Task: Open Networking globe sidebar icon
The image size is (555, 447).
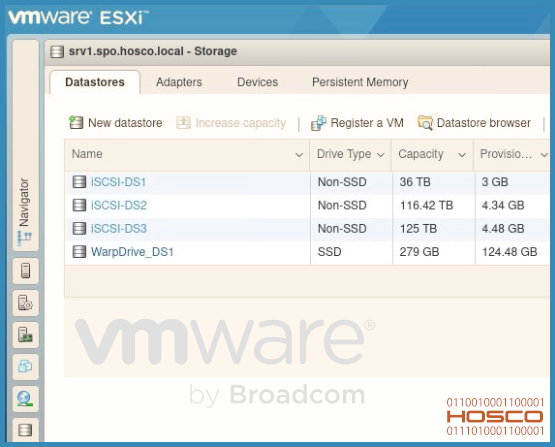Action: [25, 399]
